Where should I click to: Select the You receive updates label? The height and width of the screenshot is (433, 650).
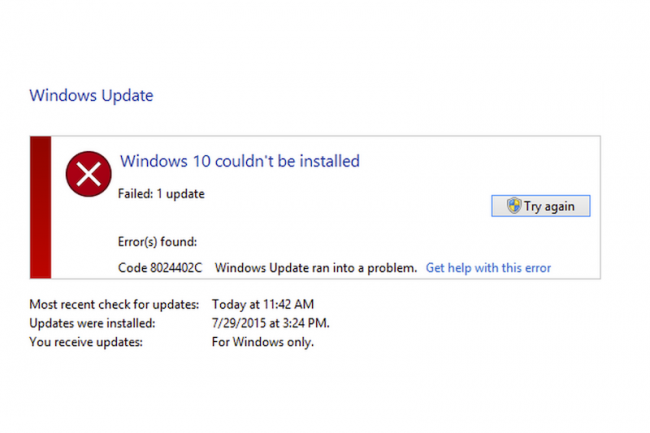86,342
